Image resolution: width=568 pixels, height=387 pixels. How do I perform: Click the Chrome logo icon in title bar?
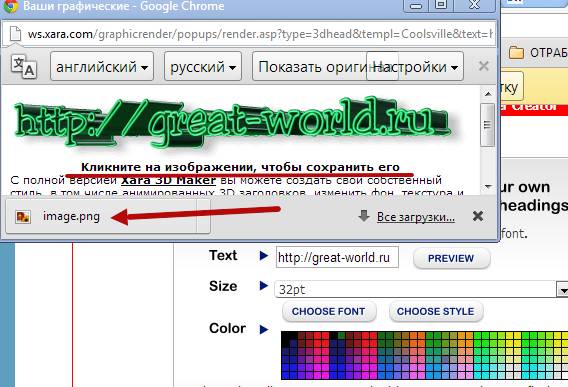(11, 6)
